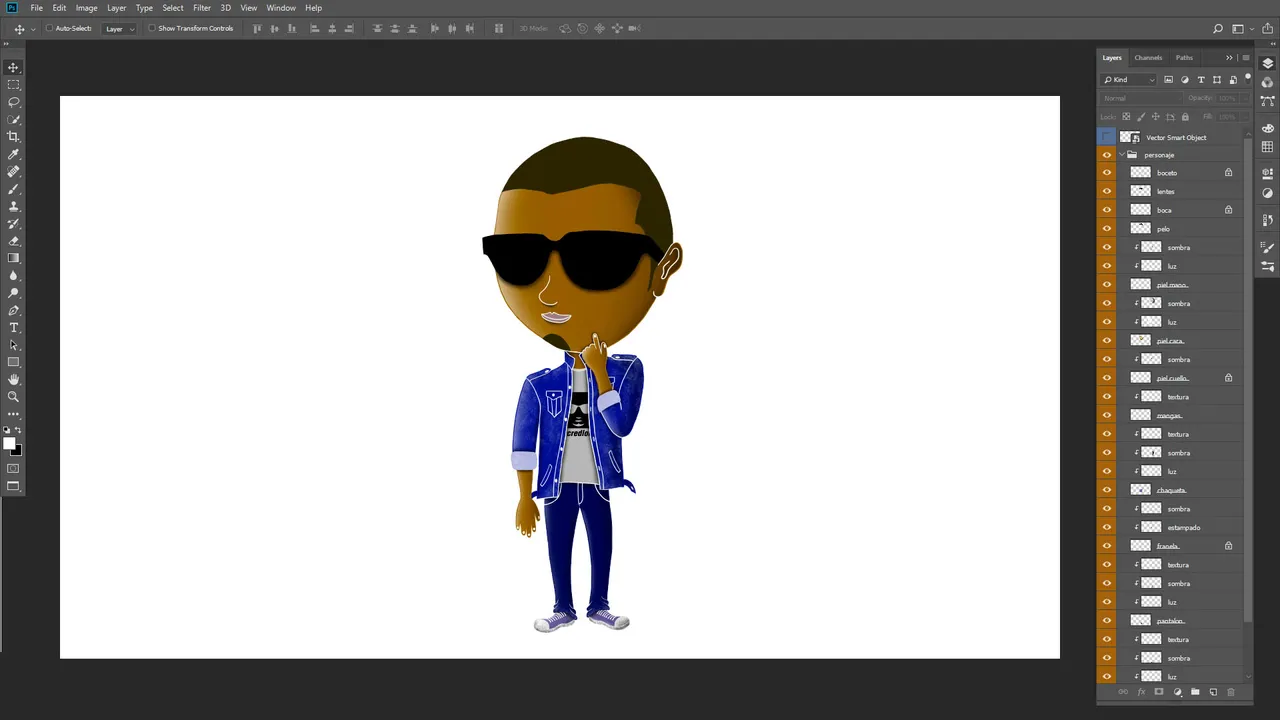
Task: Open the Kind filter dropdown
Action: [1129, 80]
